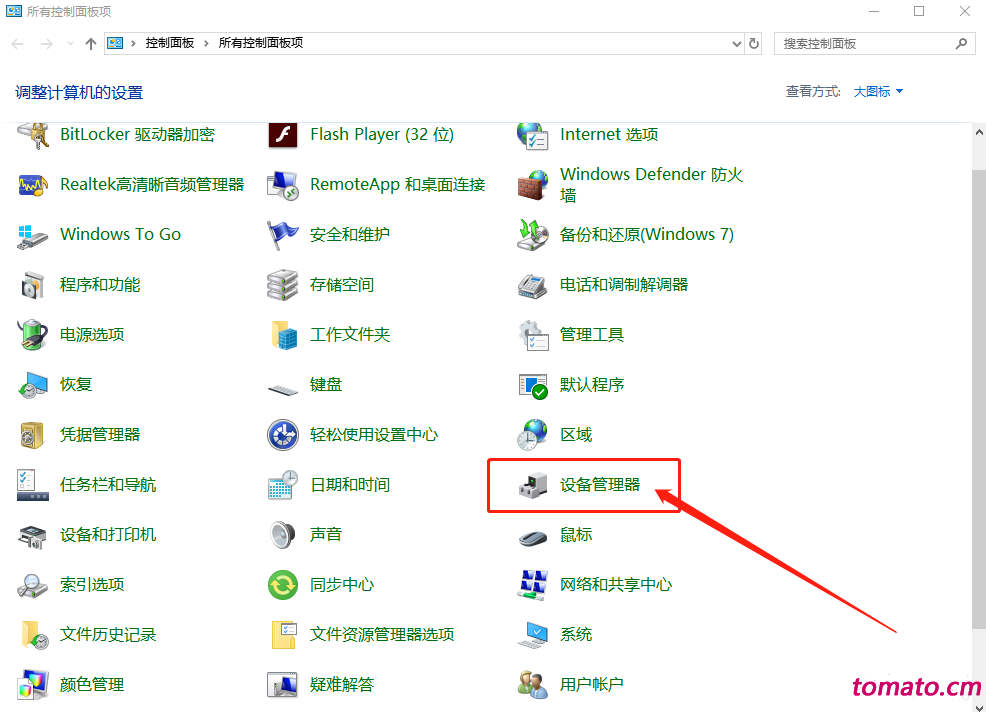
Task: Open the 区域 globe and clock icon
Action: (x=532, y=435)
